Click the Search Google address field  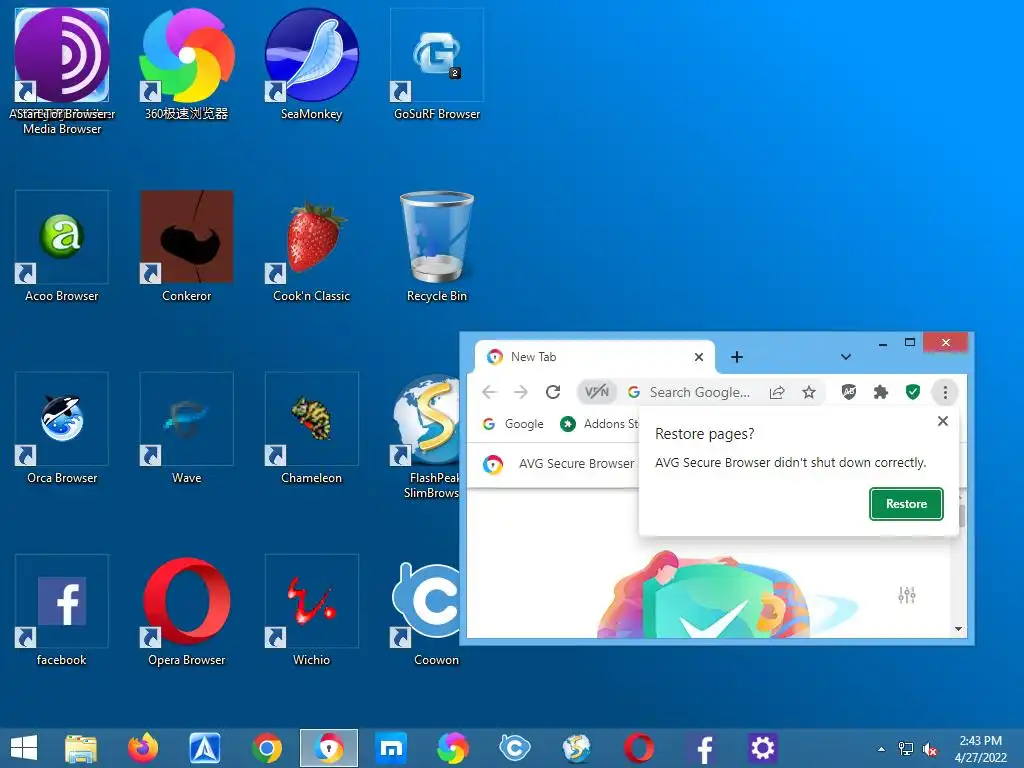(699, 392)
